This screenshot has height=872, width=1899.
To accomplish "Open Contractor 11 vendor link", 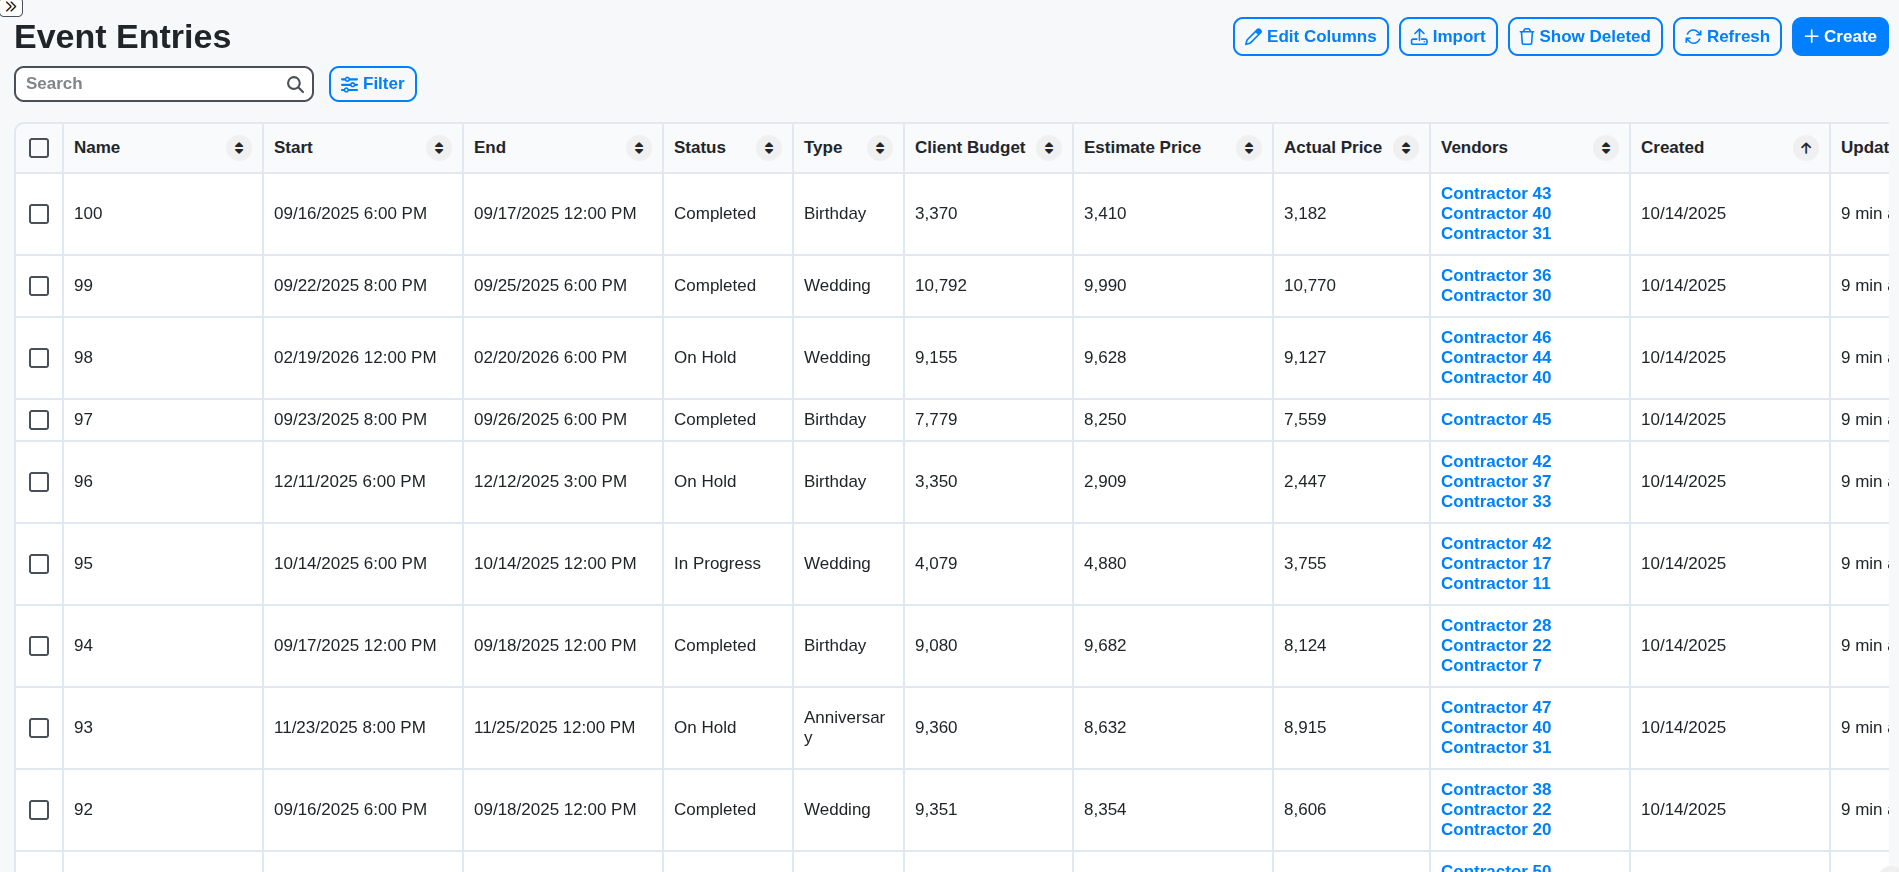I will point(1495,583).
